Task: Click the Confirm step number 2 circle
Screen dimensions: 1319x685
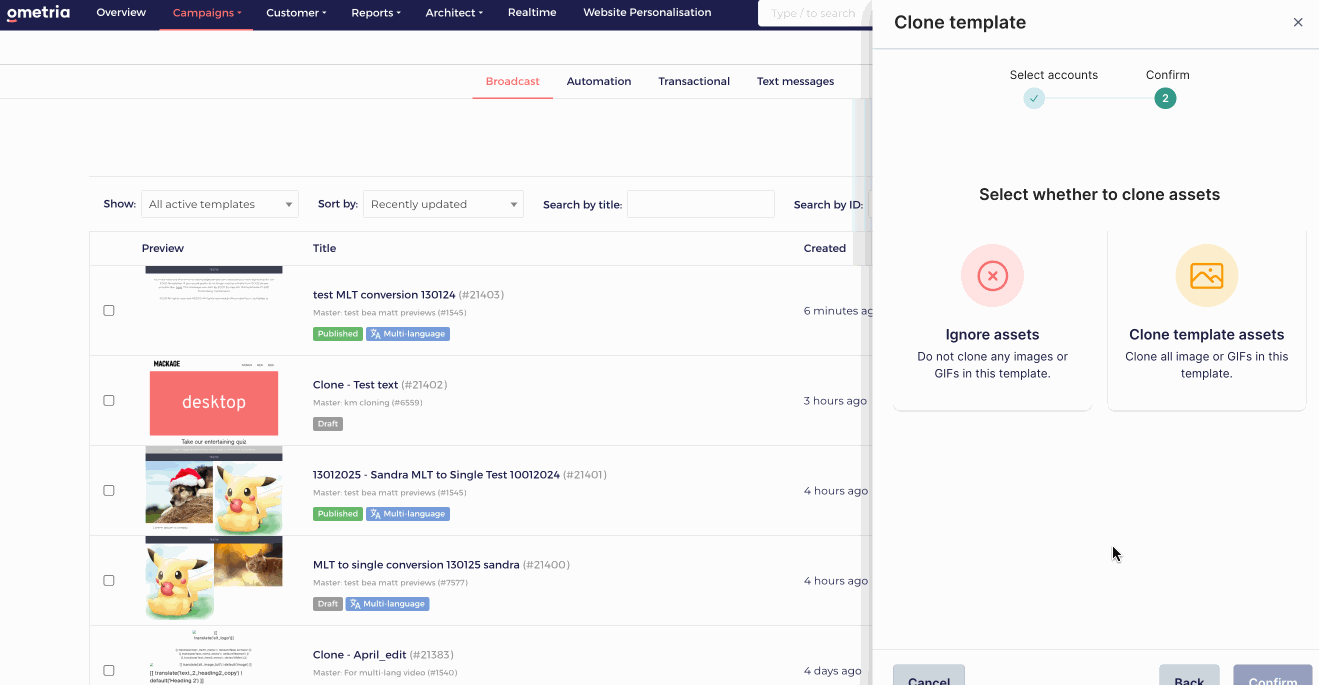Action: point(1165,98)
